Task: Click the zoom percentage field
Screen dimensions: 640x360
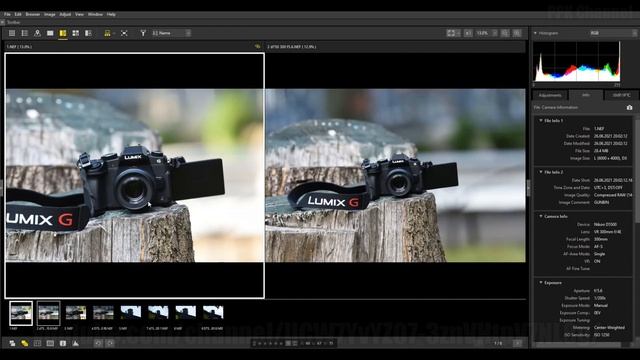Action: tap(482, 33)
